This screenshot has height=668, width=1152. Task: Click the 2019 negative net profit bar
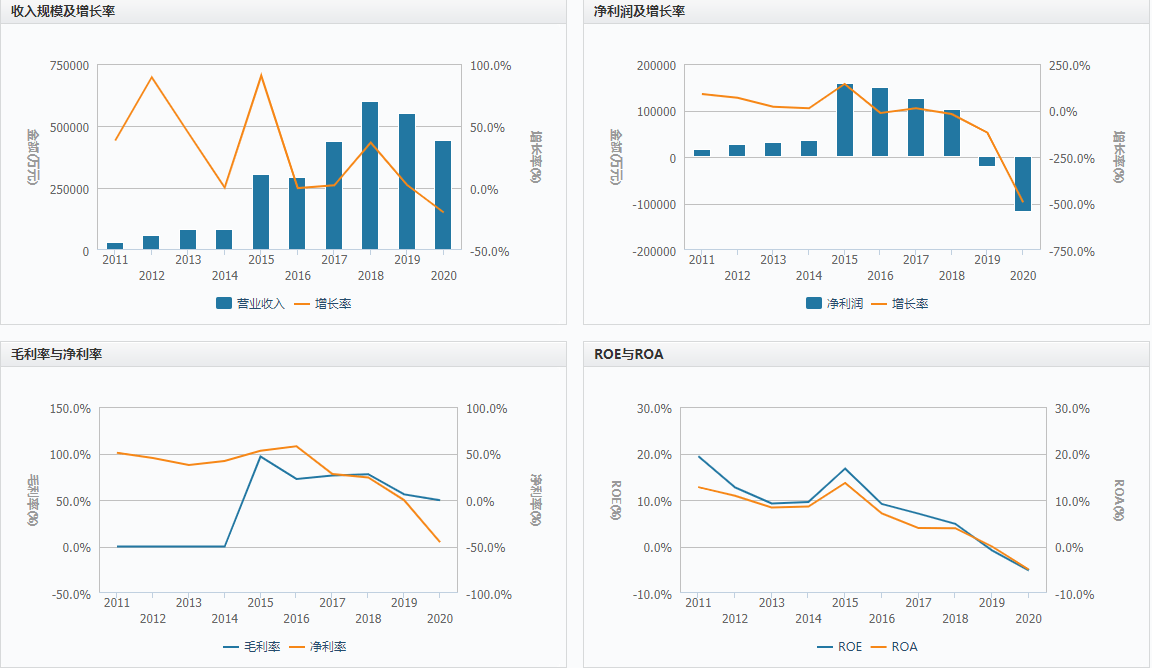987,162
